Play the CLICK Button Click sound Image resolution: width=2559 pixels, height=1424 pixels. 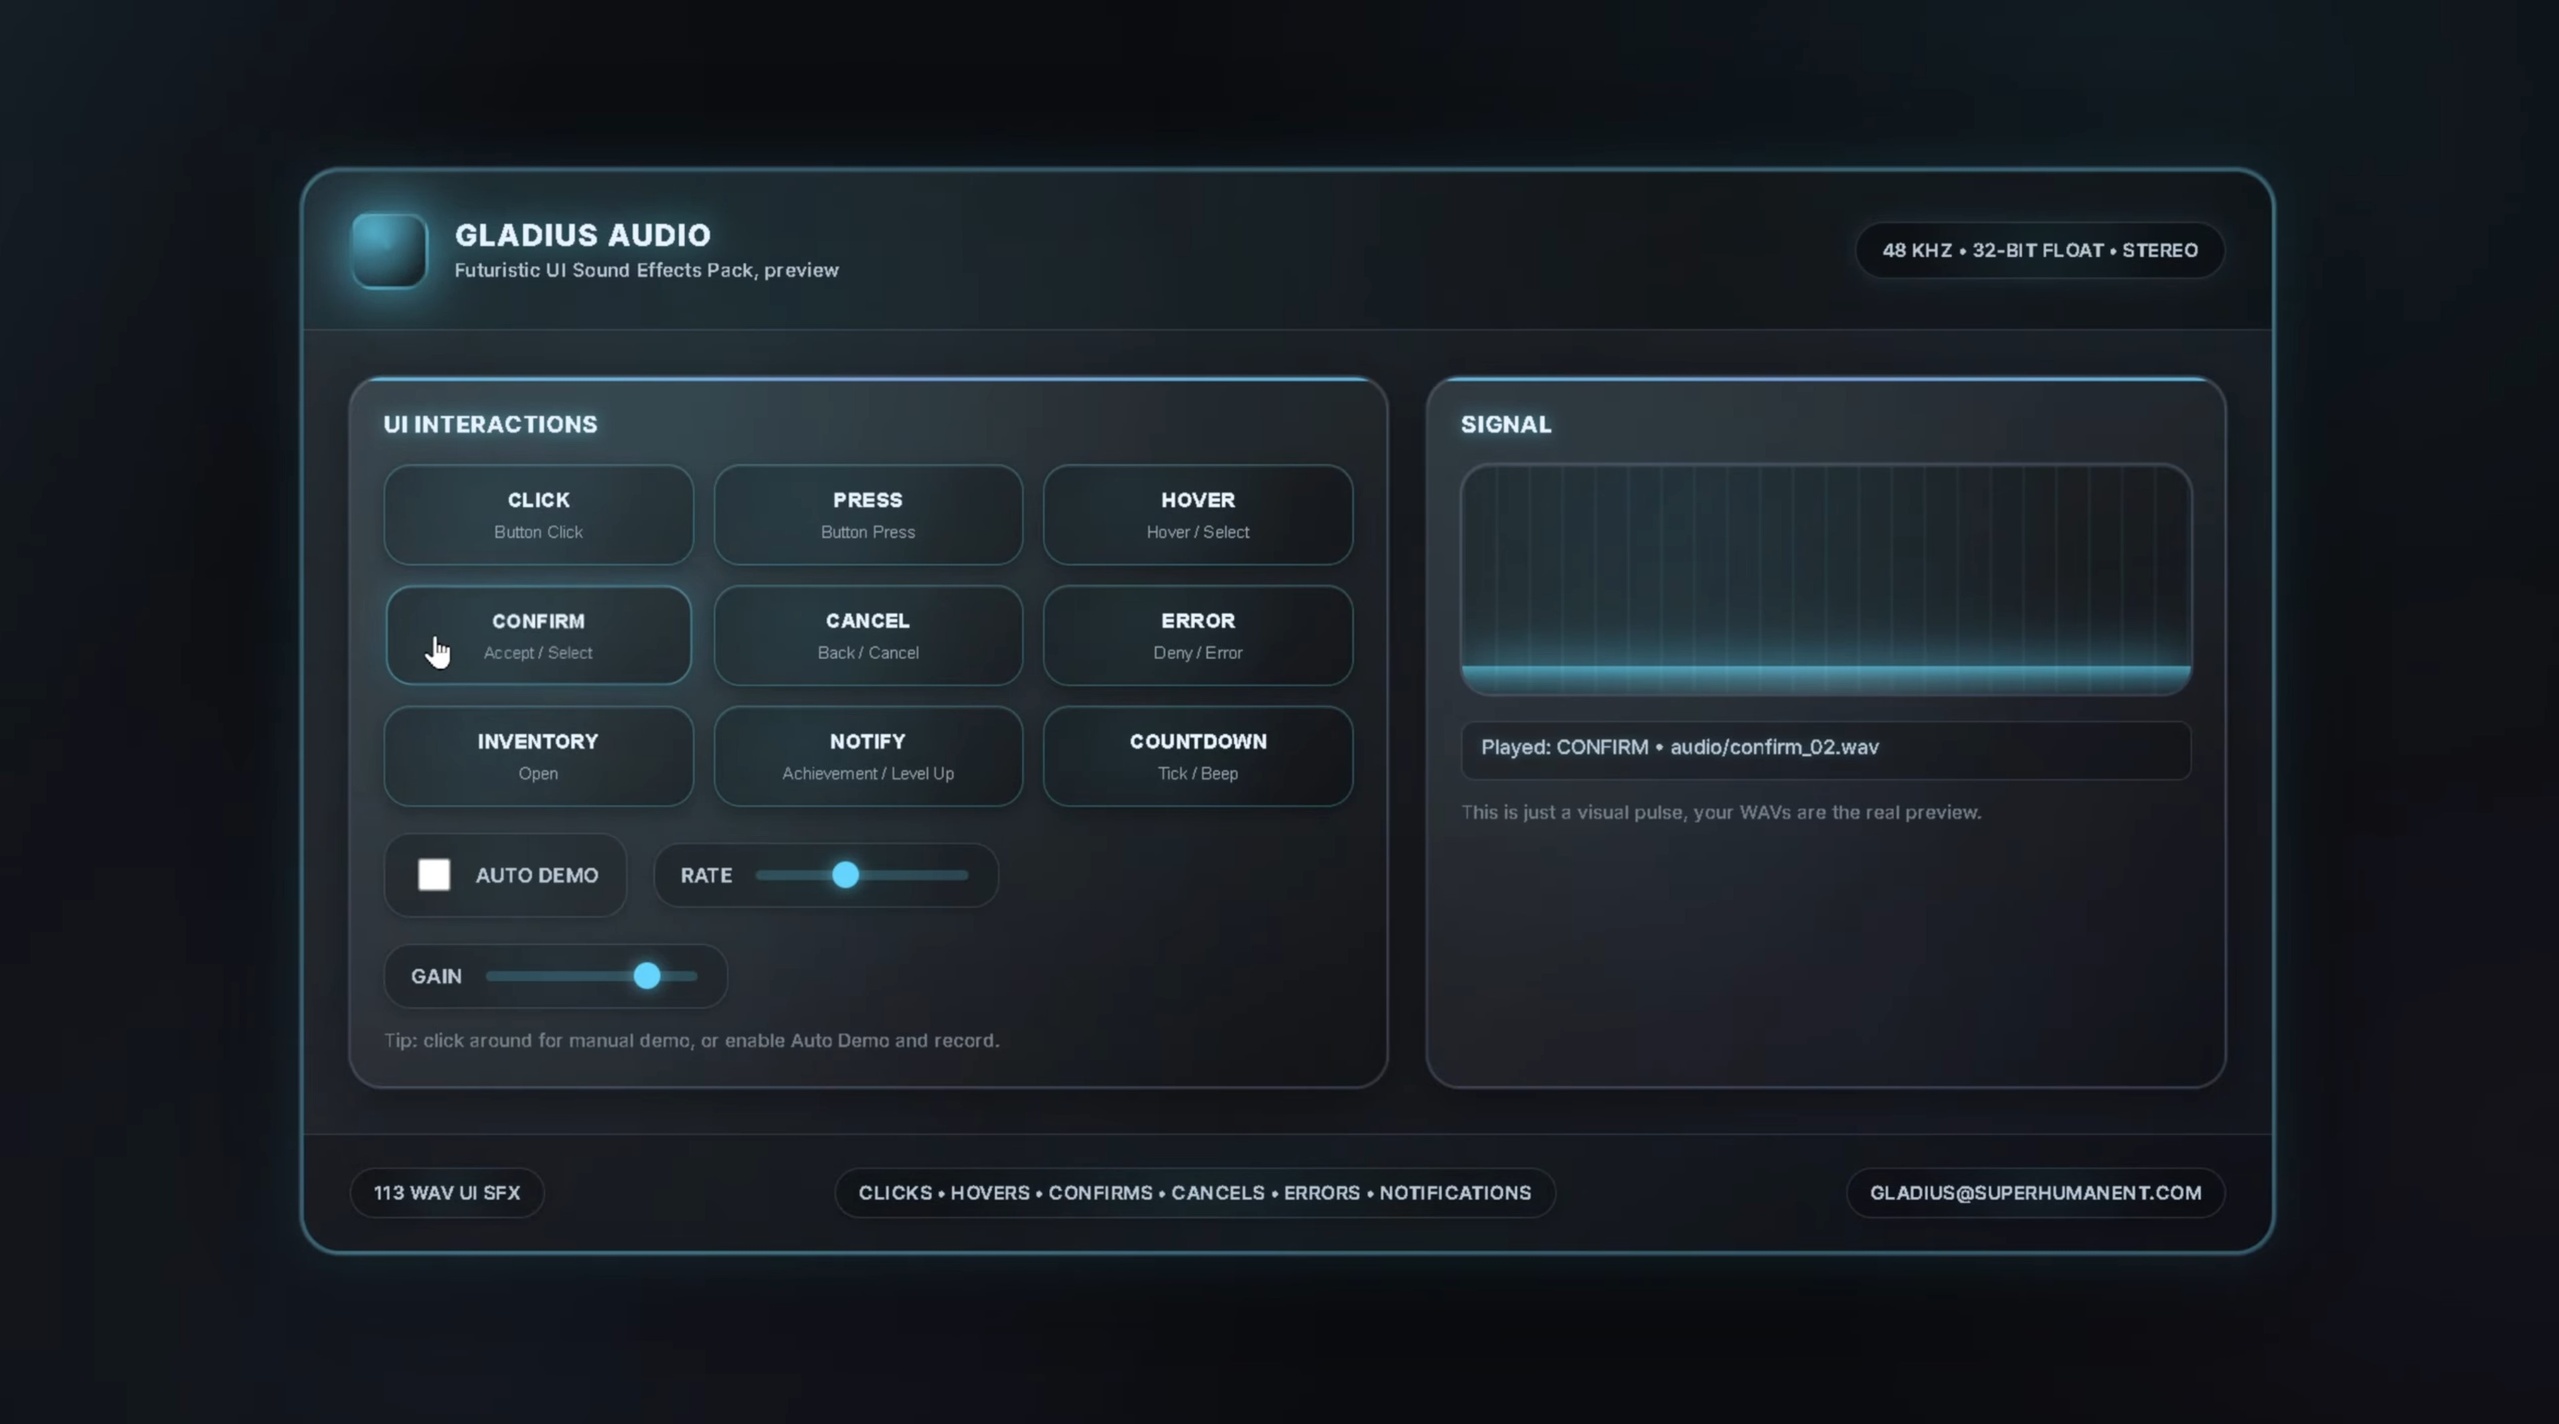[538, 515]
